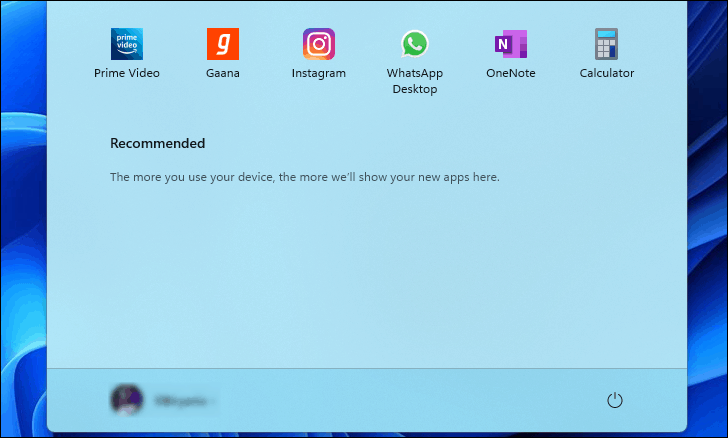Image resolution: width=728 pixels, height=438 pixels.
Task: Select the Recommended section heading
Action: [157, 143]
